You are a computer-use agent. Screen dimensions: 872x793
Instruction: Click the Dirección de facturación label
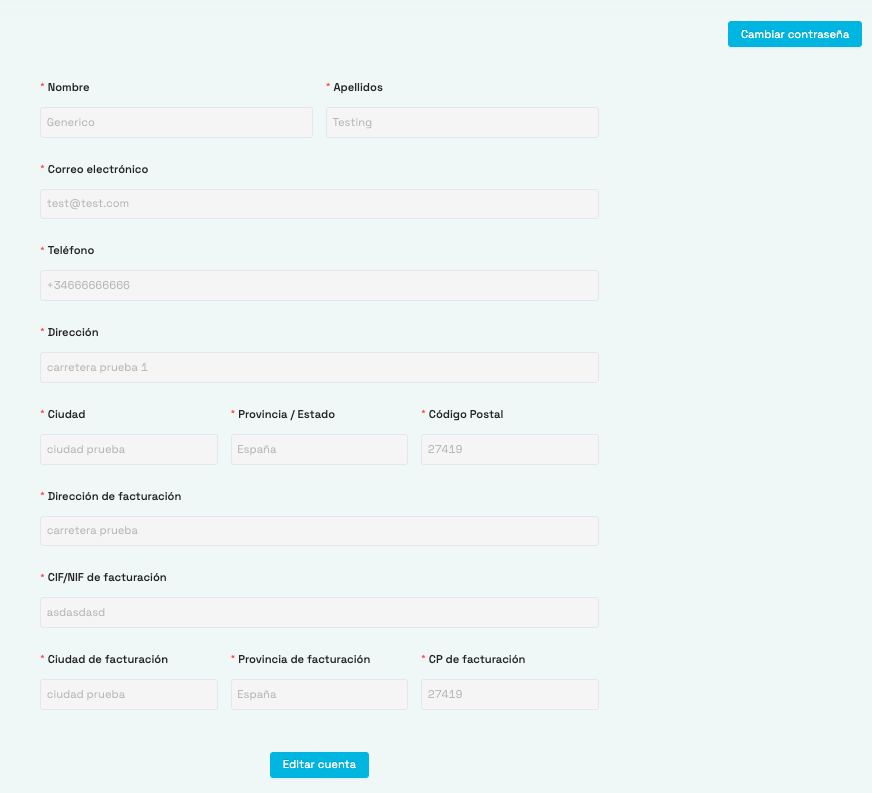pos(114,496)
